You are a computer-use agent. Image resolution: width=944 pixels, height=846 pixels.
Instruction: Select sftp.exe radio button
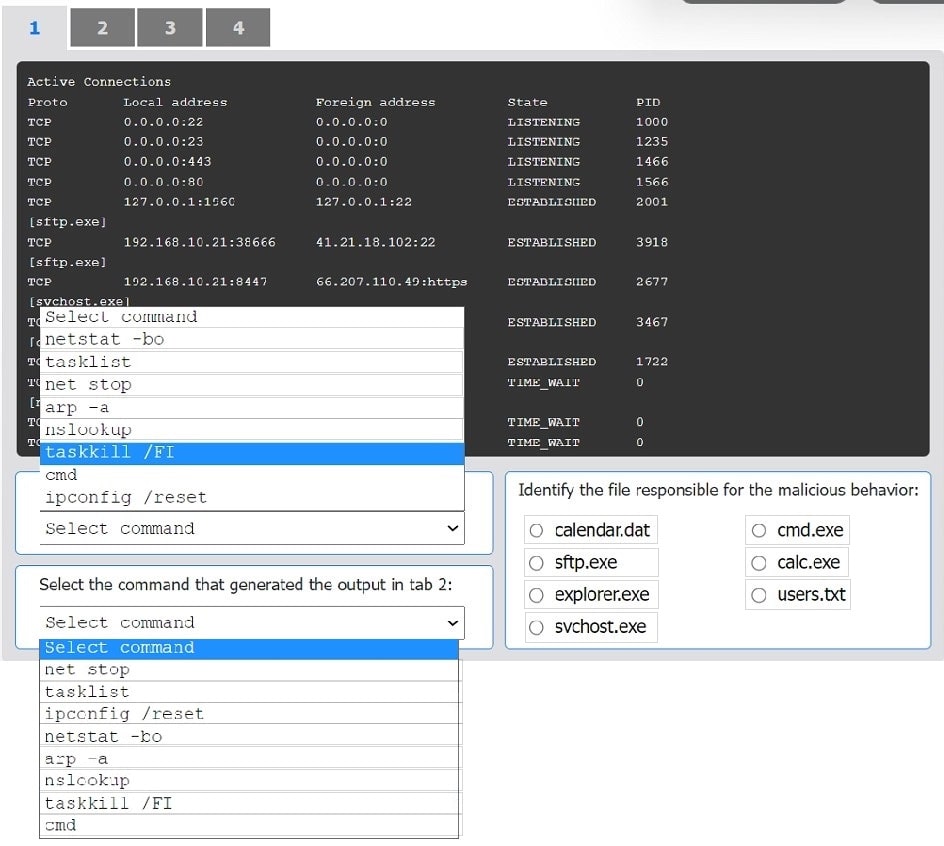pos(536,563)
